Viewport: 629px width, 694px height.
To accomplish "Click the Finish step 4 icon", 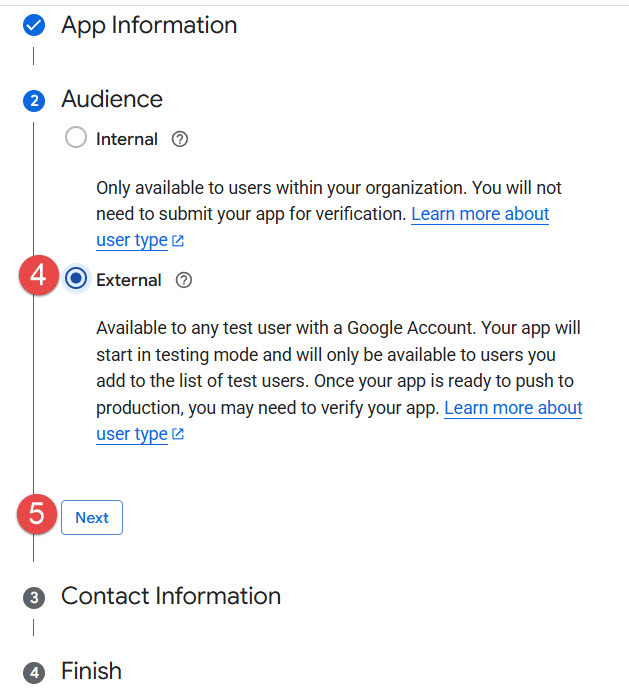I will click(x=34, y=672).
